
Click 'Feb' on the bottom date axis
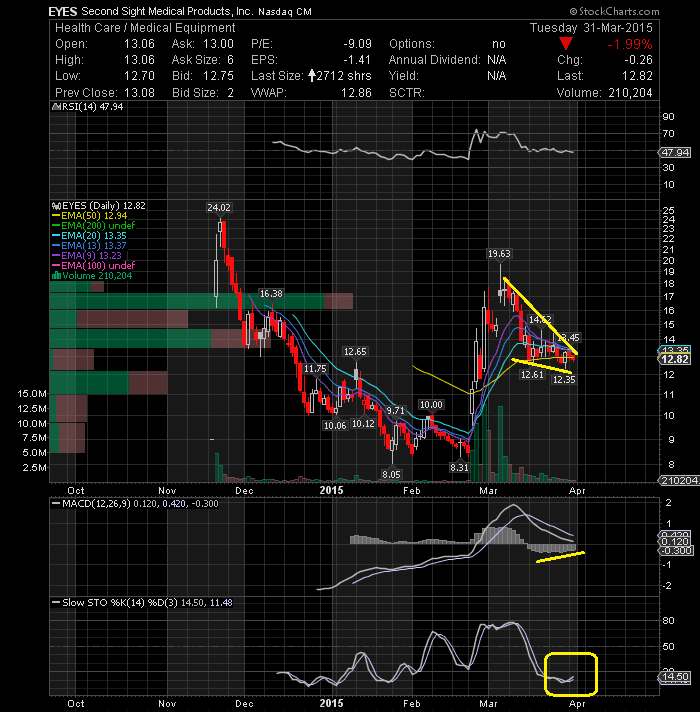[412, 703]
